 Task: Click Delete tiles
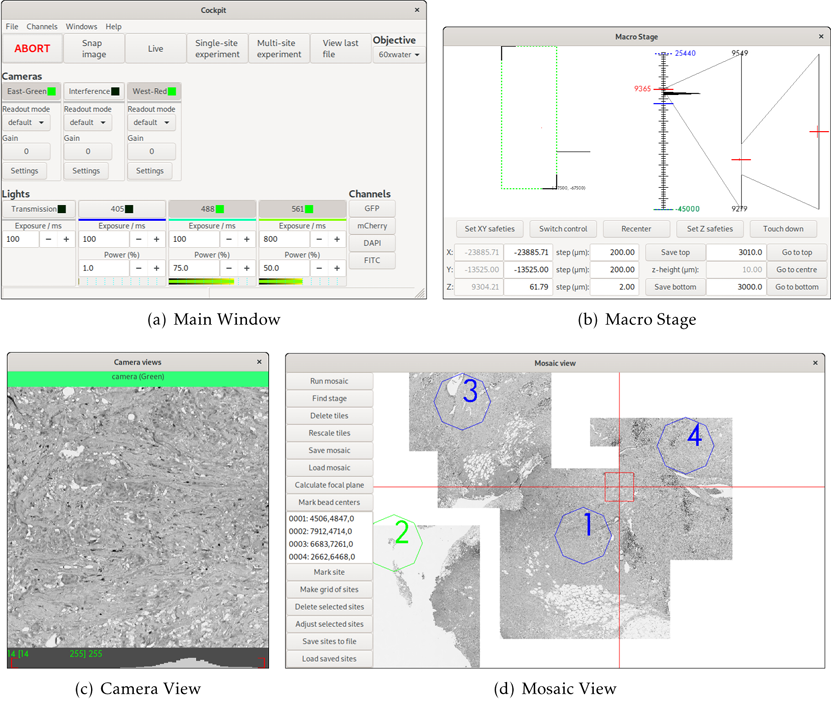coord(329,416)
